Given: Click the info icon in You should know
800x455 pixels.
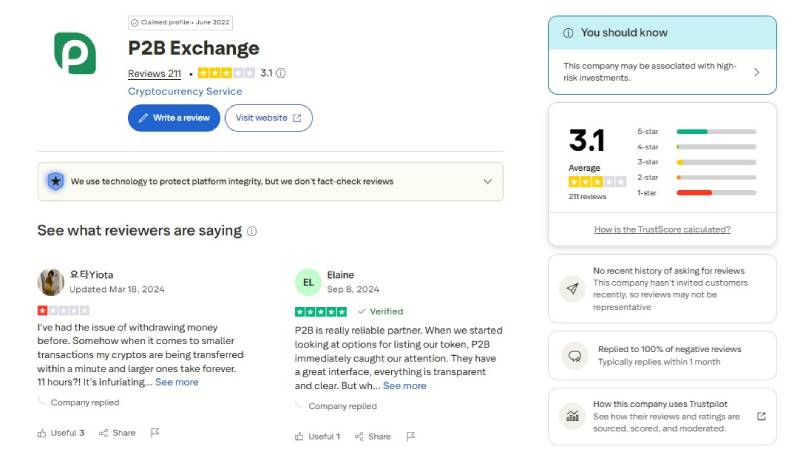Looking at the screenshot, I should (x=568, y=33).
